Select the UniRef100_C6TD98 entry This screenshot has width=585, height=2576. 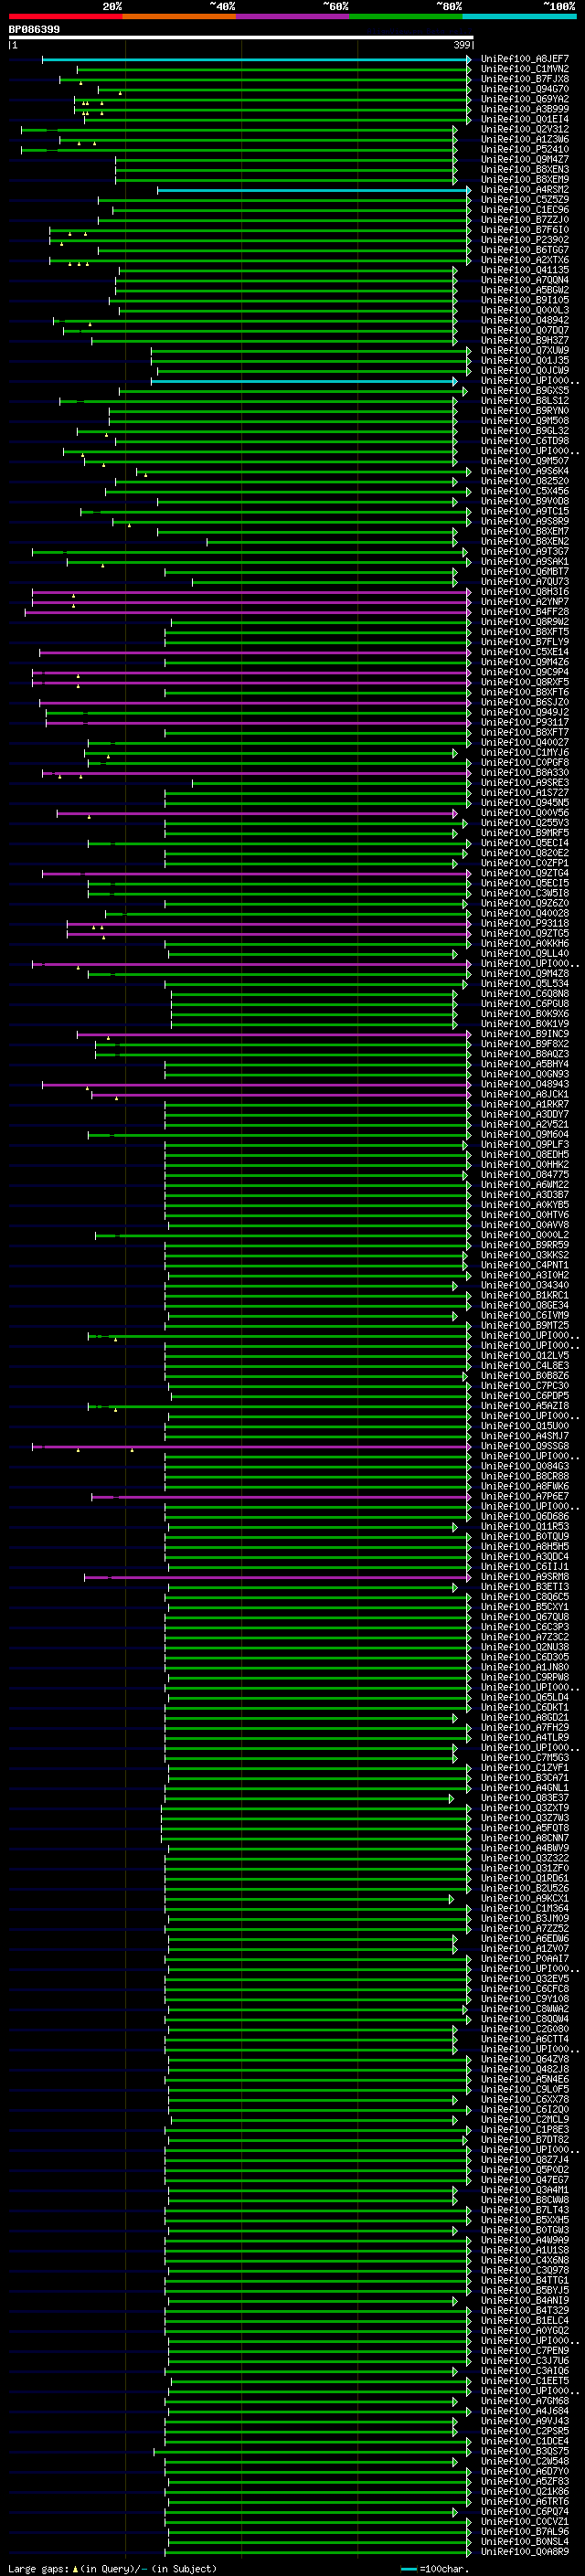pyautogui.click(x=524, y=441)
